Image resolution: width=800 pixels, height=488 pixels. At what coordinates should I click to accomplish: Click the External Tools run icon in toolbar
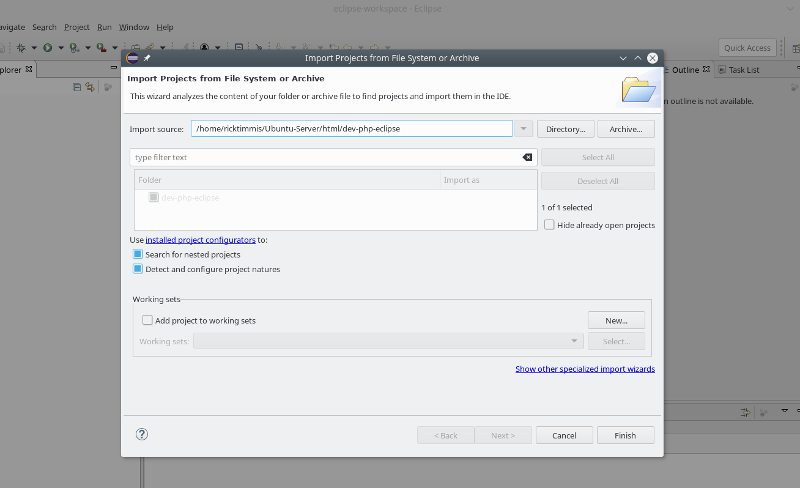(102, 47)
